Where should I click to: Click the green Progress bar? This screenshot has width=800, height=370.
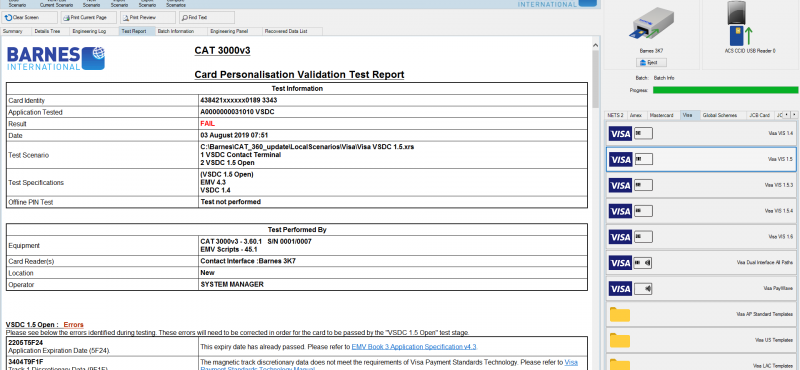[725, 90]
